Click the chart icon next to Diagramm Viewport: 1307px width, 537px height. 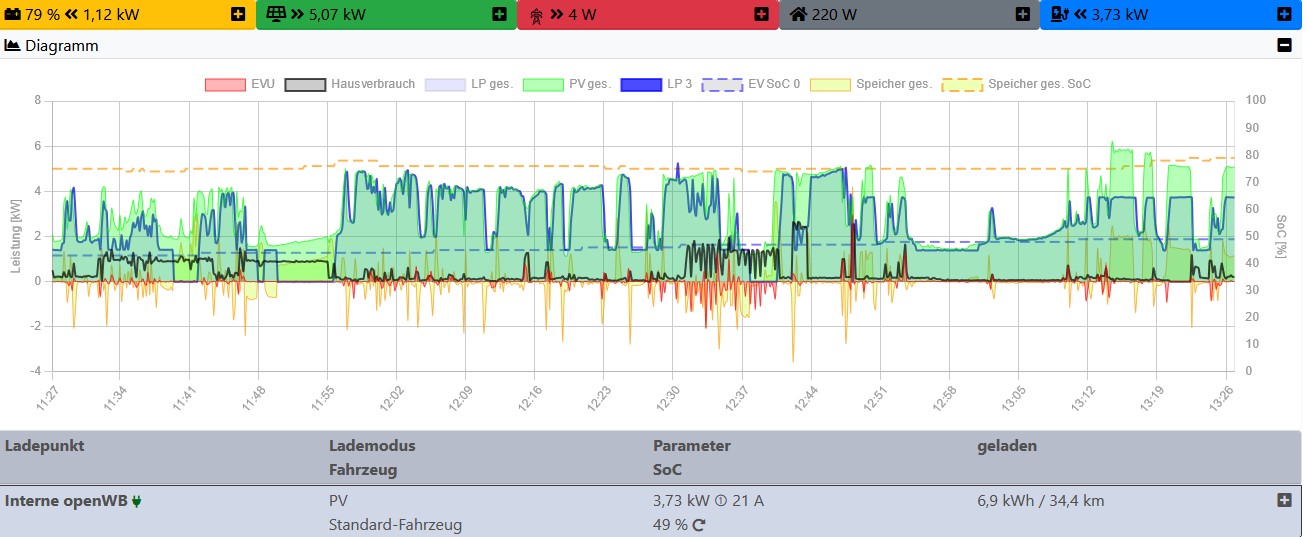pos(13,45)
